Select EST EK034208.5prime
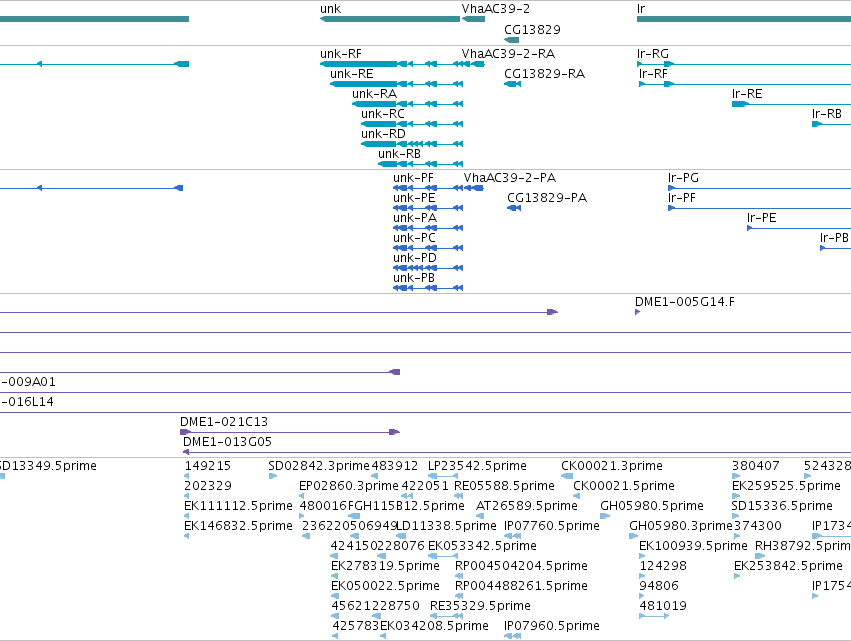Image resolution: width=851 pixels, height=641 pixels. pyautogui.click(x=383, y=636)
